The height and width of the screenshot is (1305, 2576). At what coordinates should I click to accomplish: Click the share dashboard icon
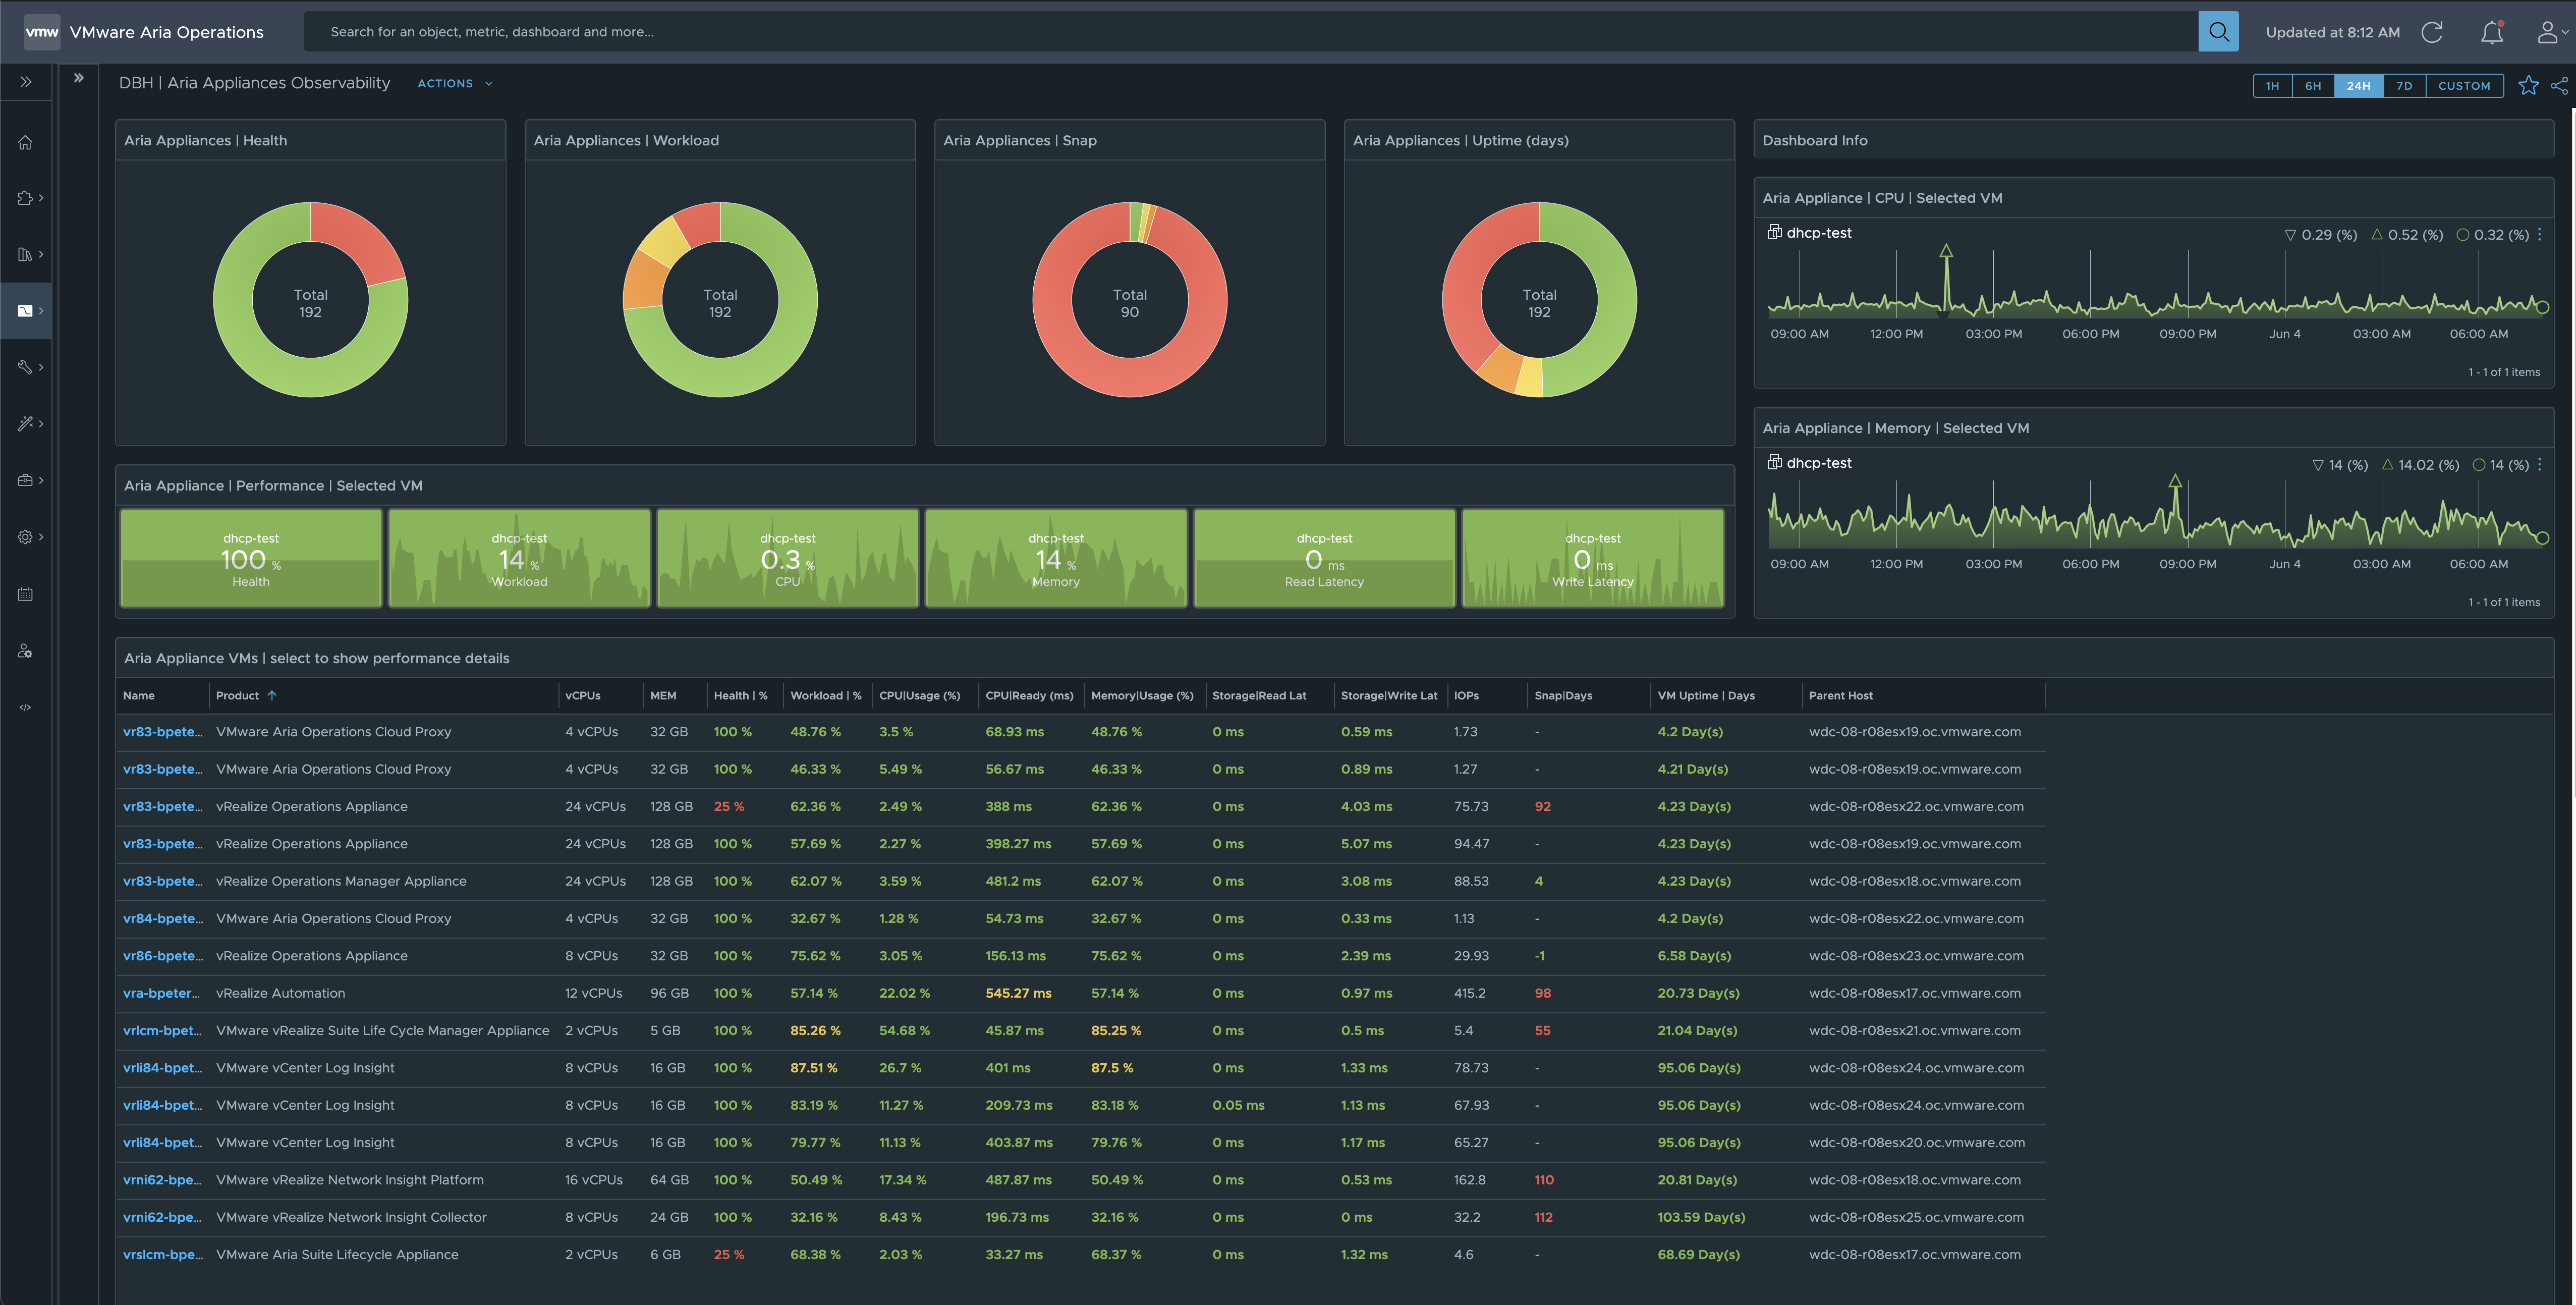coord(2559,85)
